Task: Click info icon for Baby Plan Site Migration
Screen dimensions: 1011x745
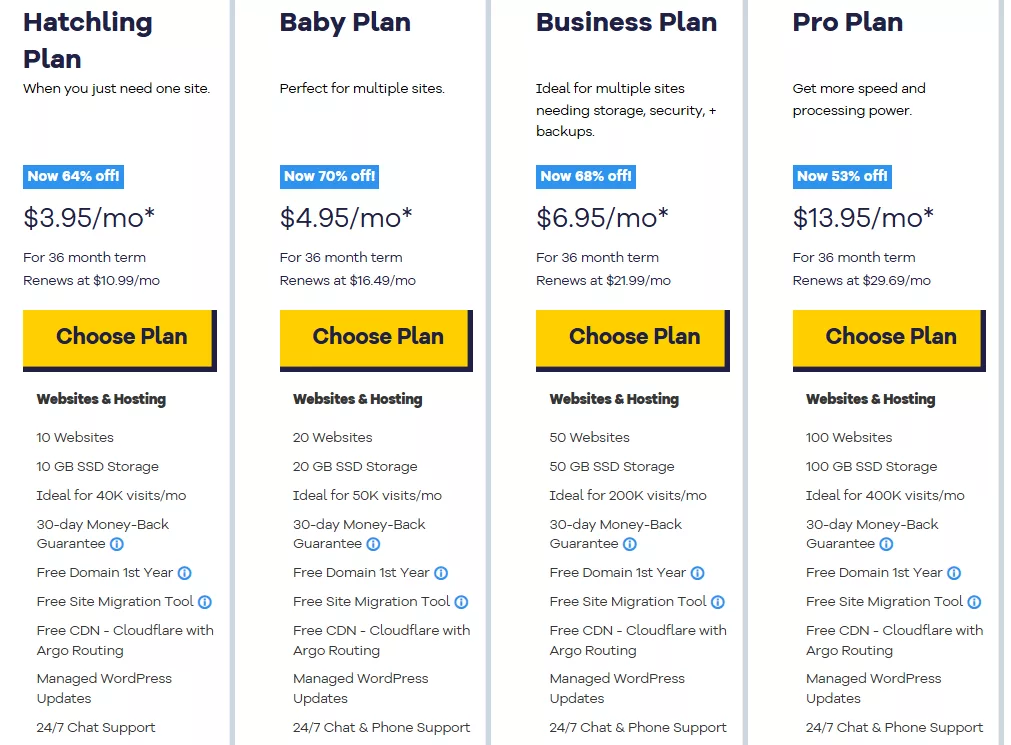Action: (x=461, y=602)
